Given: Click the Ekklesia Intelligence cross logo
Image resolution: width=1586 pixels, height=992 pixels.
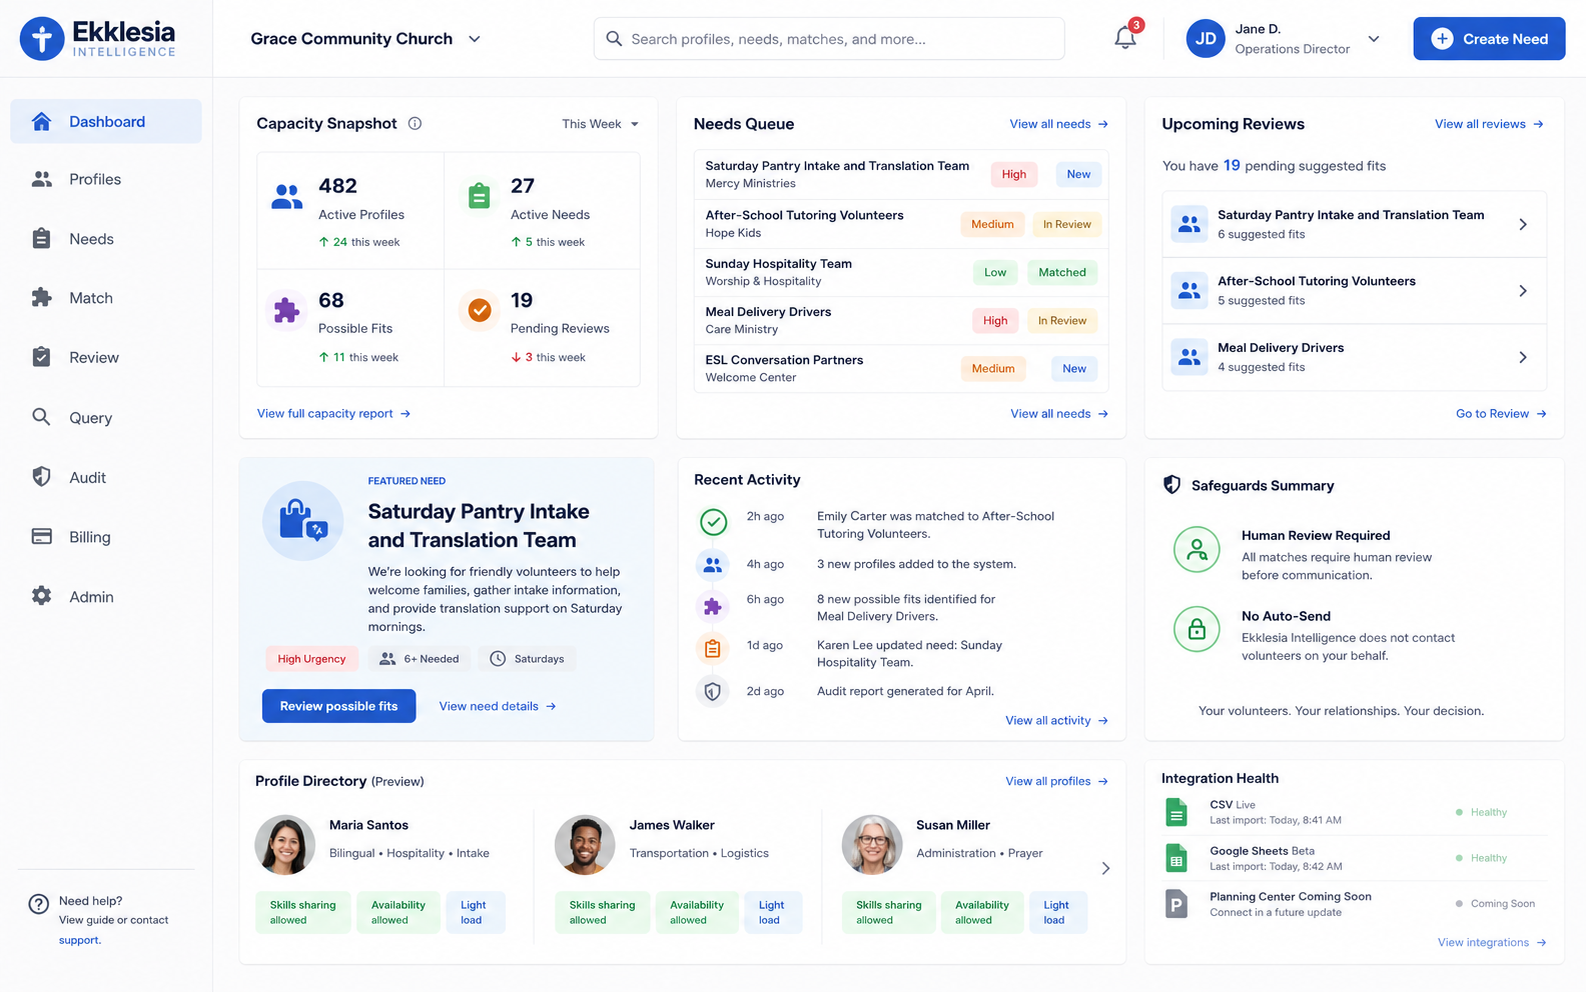Looking at the screenshot, I should pos(42,39).
